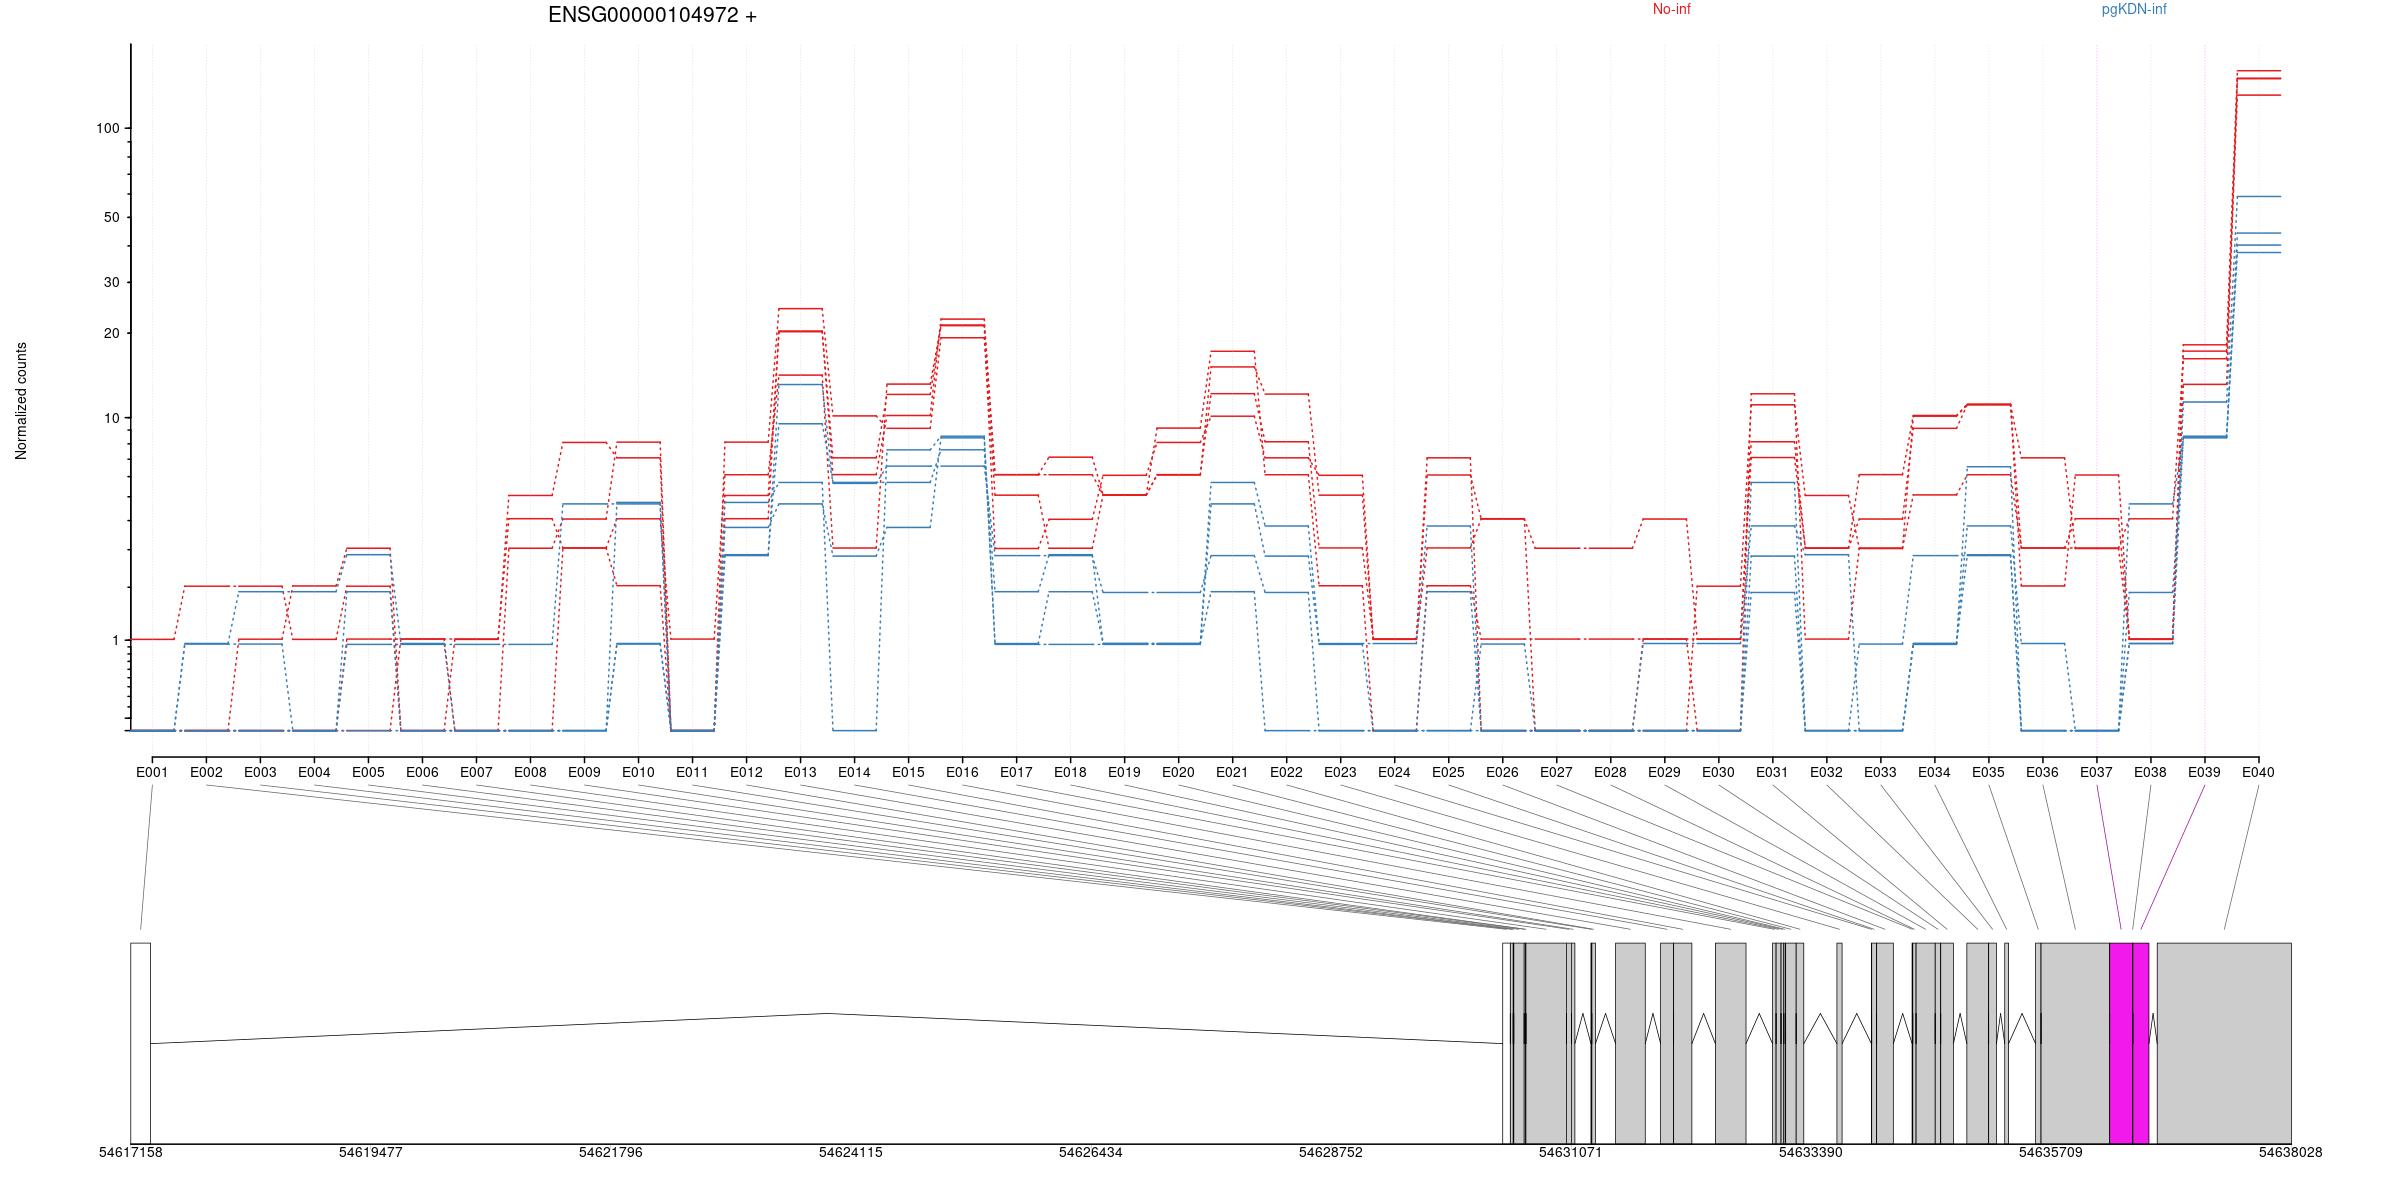This screenshot has width=2400, height=1200.
Task: Click the large gray last exon block
Action: tap(2223, 1042)
